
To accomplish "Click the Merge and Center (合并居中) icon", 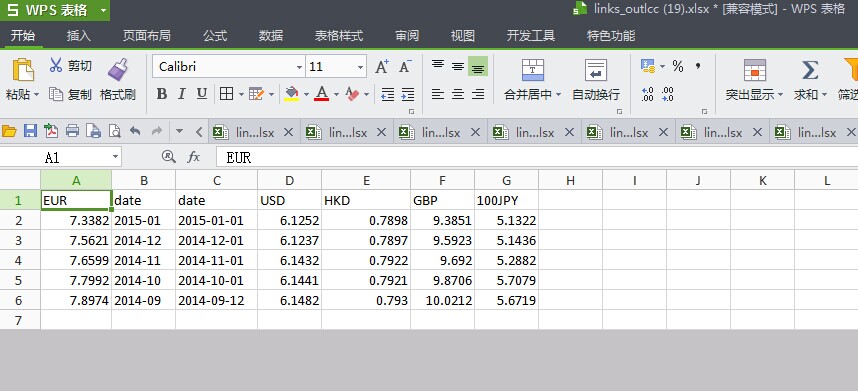I will pos(532,70).
